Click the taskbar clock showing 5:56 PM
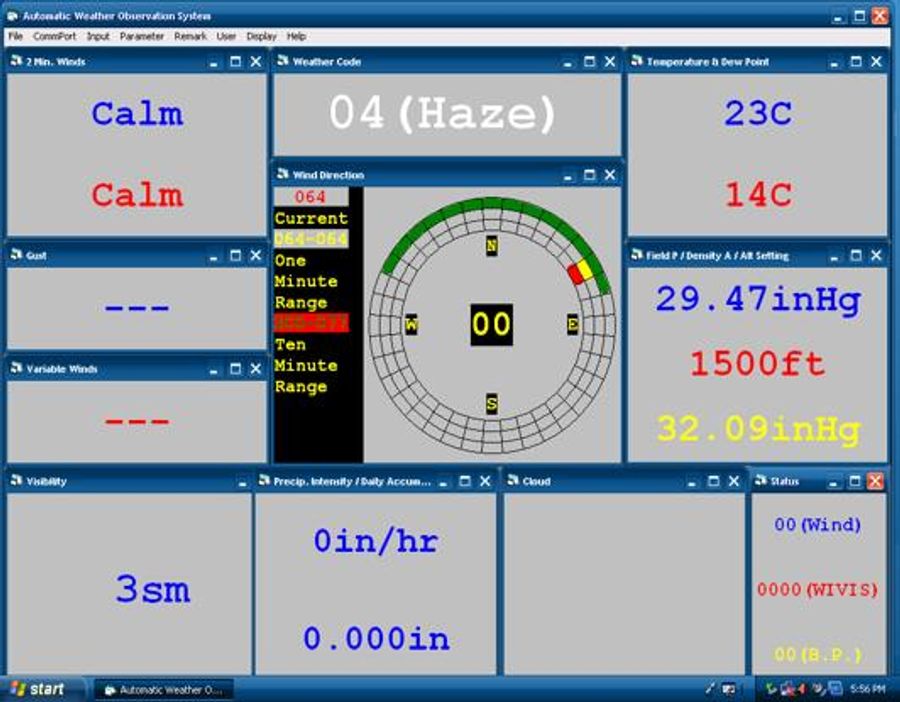 [x=867, y=689]
